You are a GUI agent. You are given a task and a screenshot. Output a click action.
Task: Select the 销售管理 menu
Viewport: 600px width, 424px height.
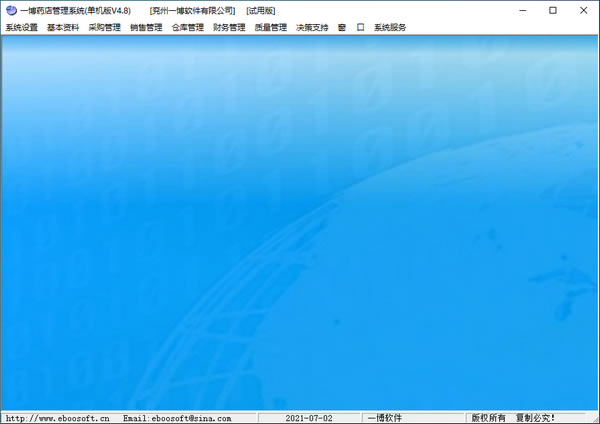coord(146,28)
